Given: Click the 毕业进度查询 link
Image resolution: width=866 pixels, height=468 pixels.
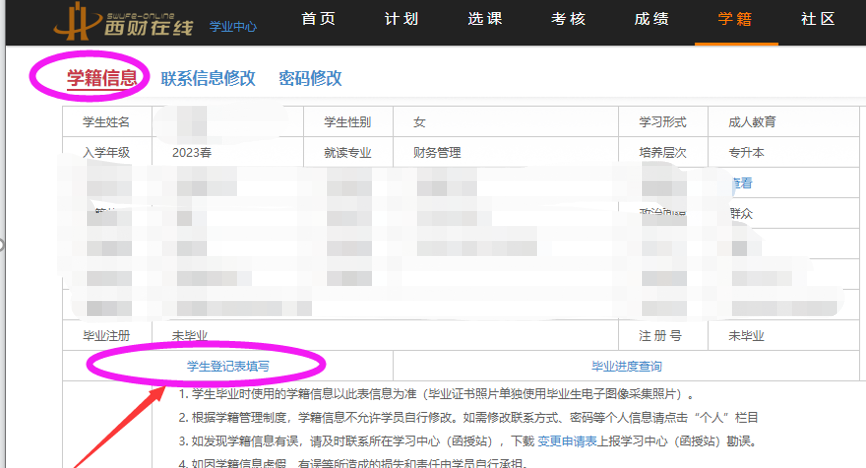Looking at the screenshot, I should pyautogui.click(x=626, y=366).
